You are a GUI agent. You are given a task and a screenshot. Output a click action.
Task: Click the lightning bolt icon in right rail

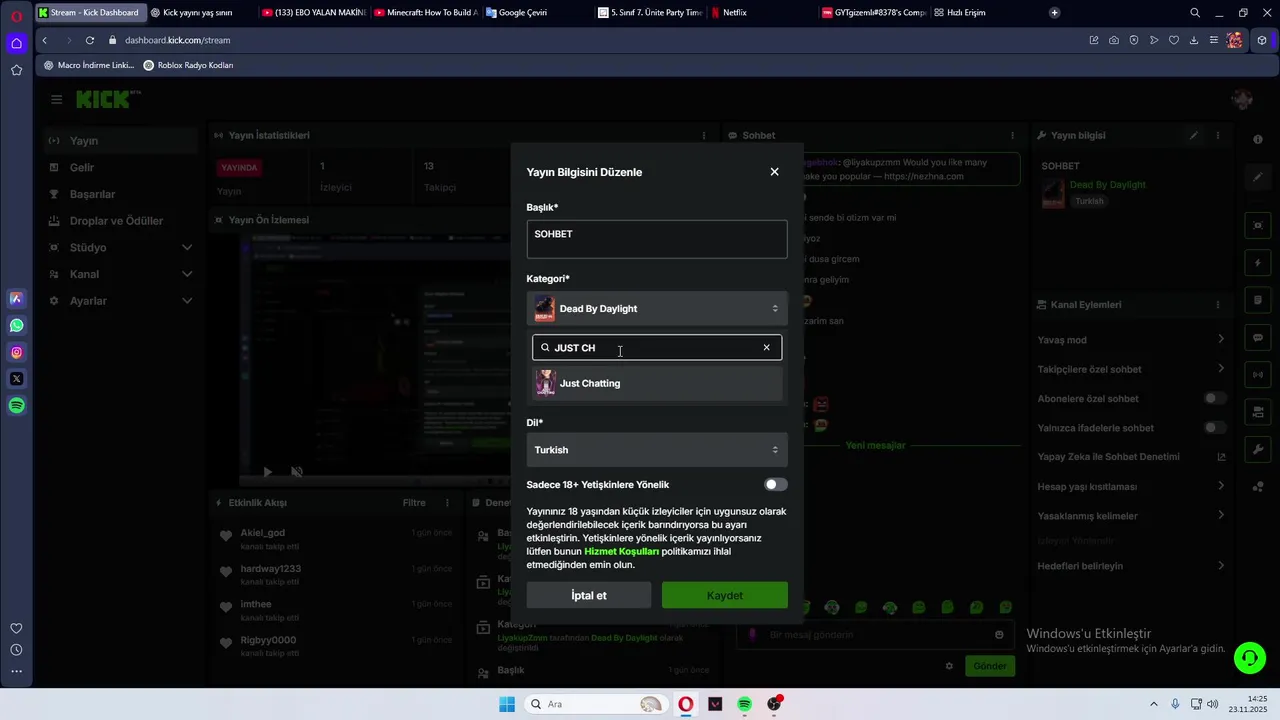click(x=1258, y=263)
